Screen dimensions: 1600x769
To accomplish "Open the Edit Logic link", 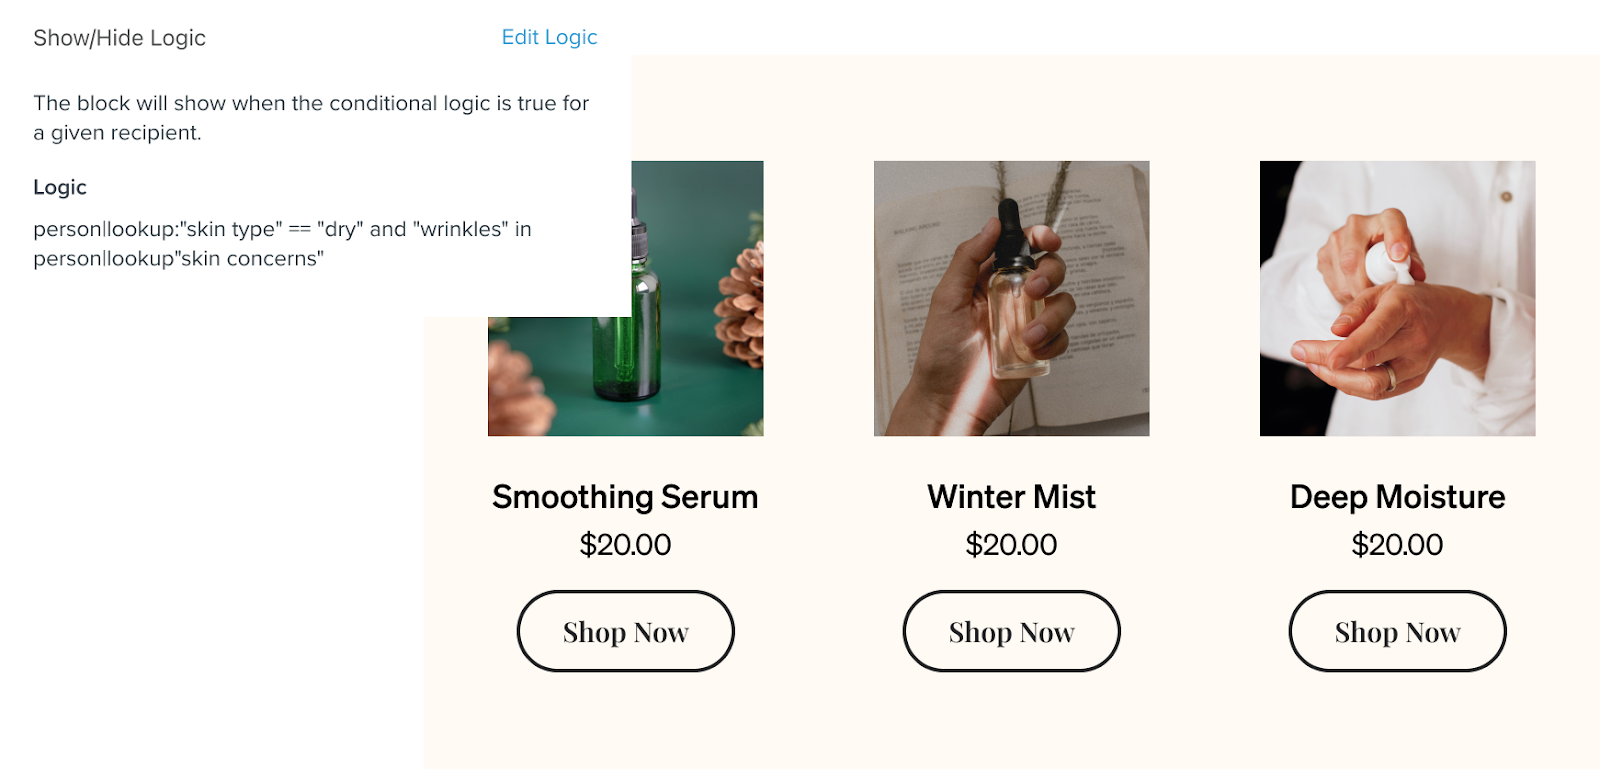I will click(x=549, y=37).
